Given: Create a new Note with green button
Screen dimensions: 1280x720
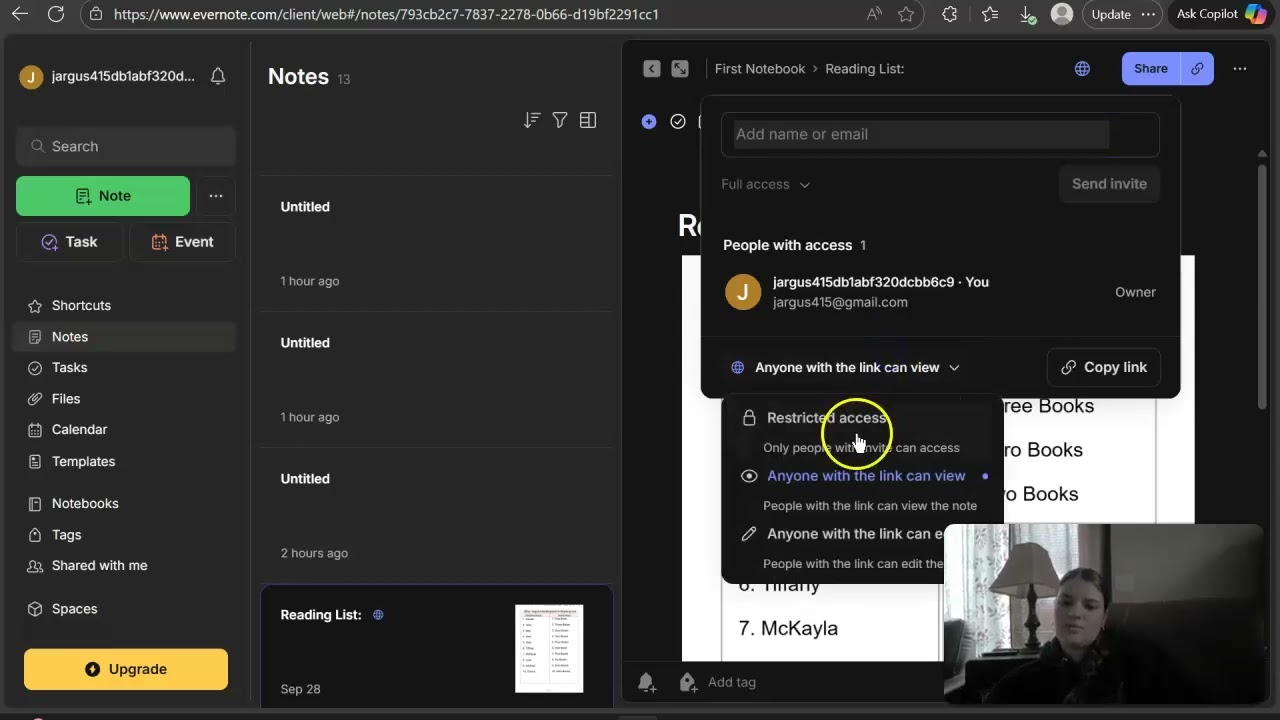Looking at the screenshot, I should click(x=103, y=196).
